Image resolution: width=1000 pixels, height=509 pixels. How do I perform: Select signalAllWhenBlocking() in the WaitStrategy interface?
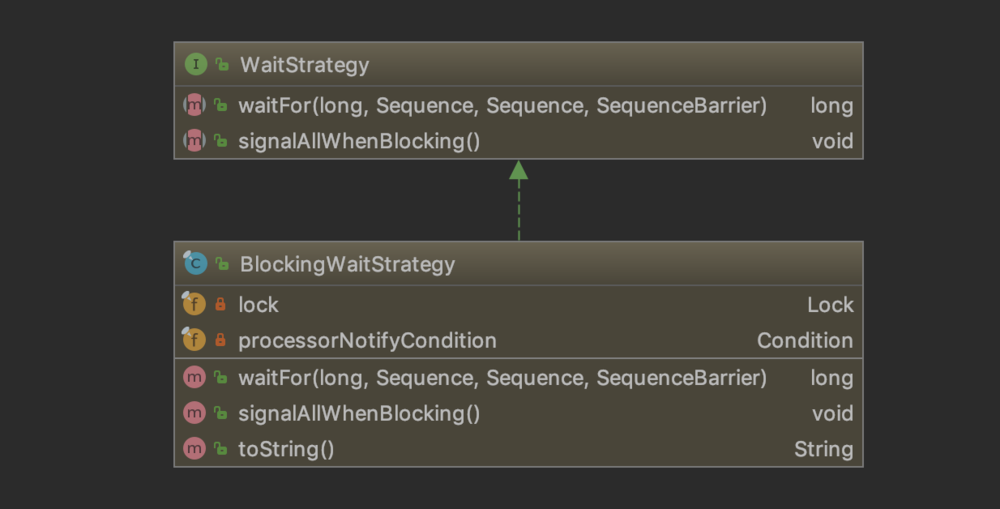[359, 141]
